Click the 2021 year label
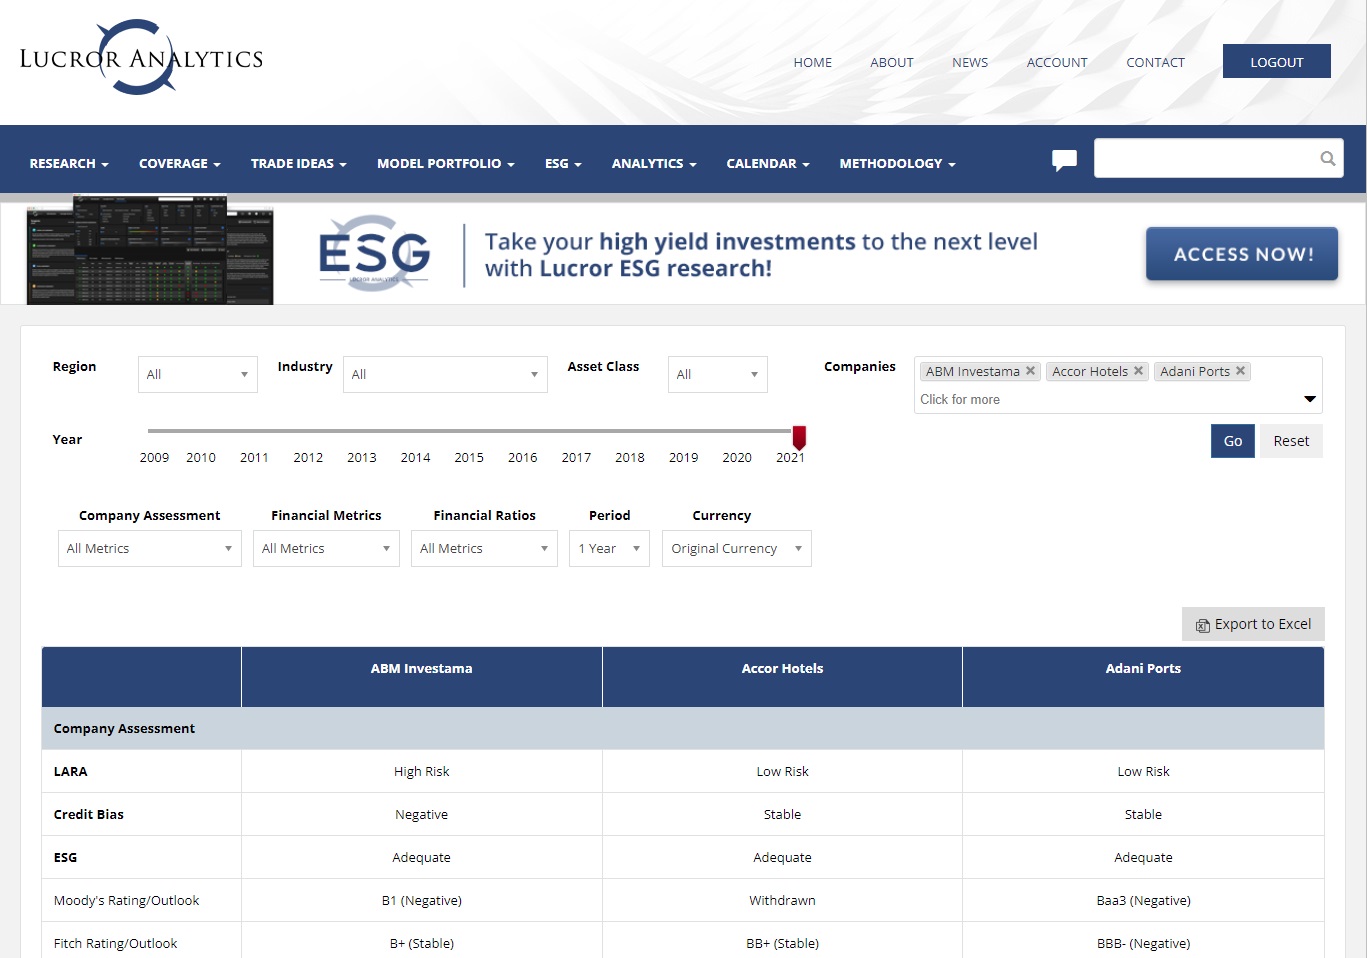The image size is (1367, 958). click(790, 457)
